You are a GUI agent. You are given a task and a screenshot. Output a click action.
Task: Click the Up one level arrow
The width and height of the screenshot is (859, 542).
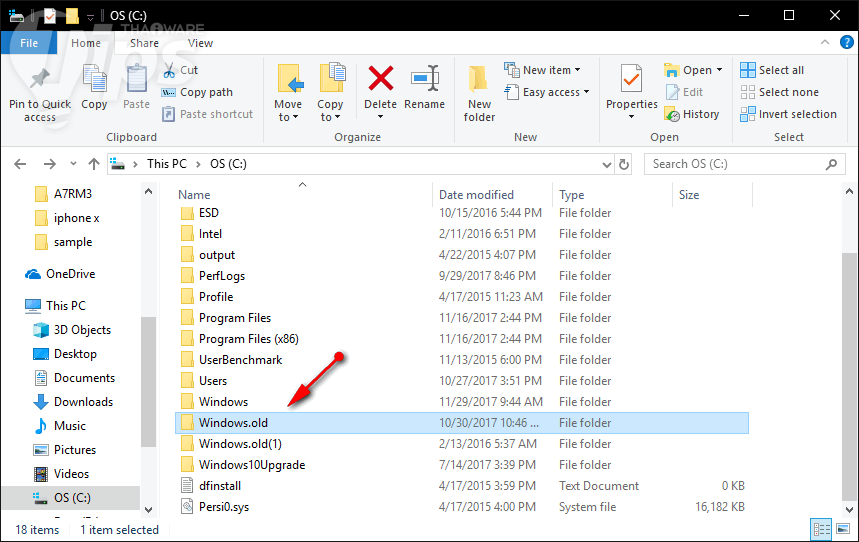pos(94,164)
